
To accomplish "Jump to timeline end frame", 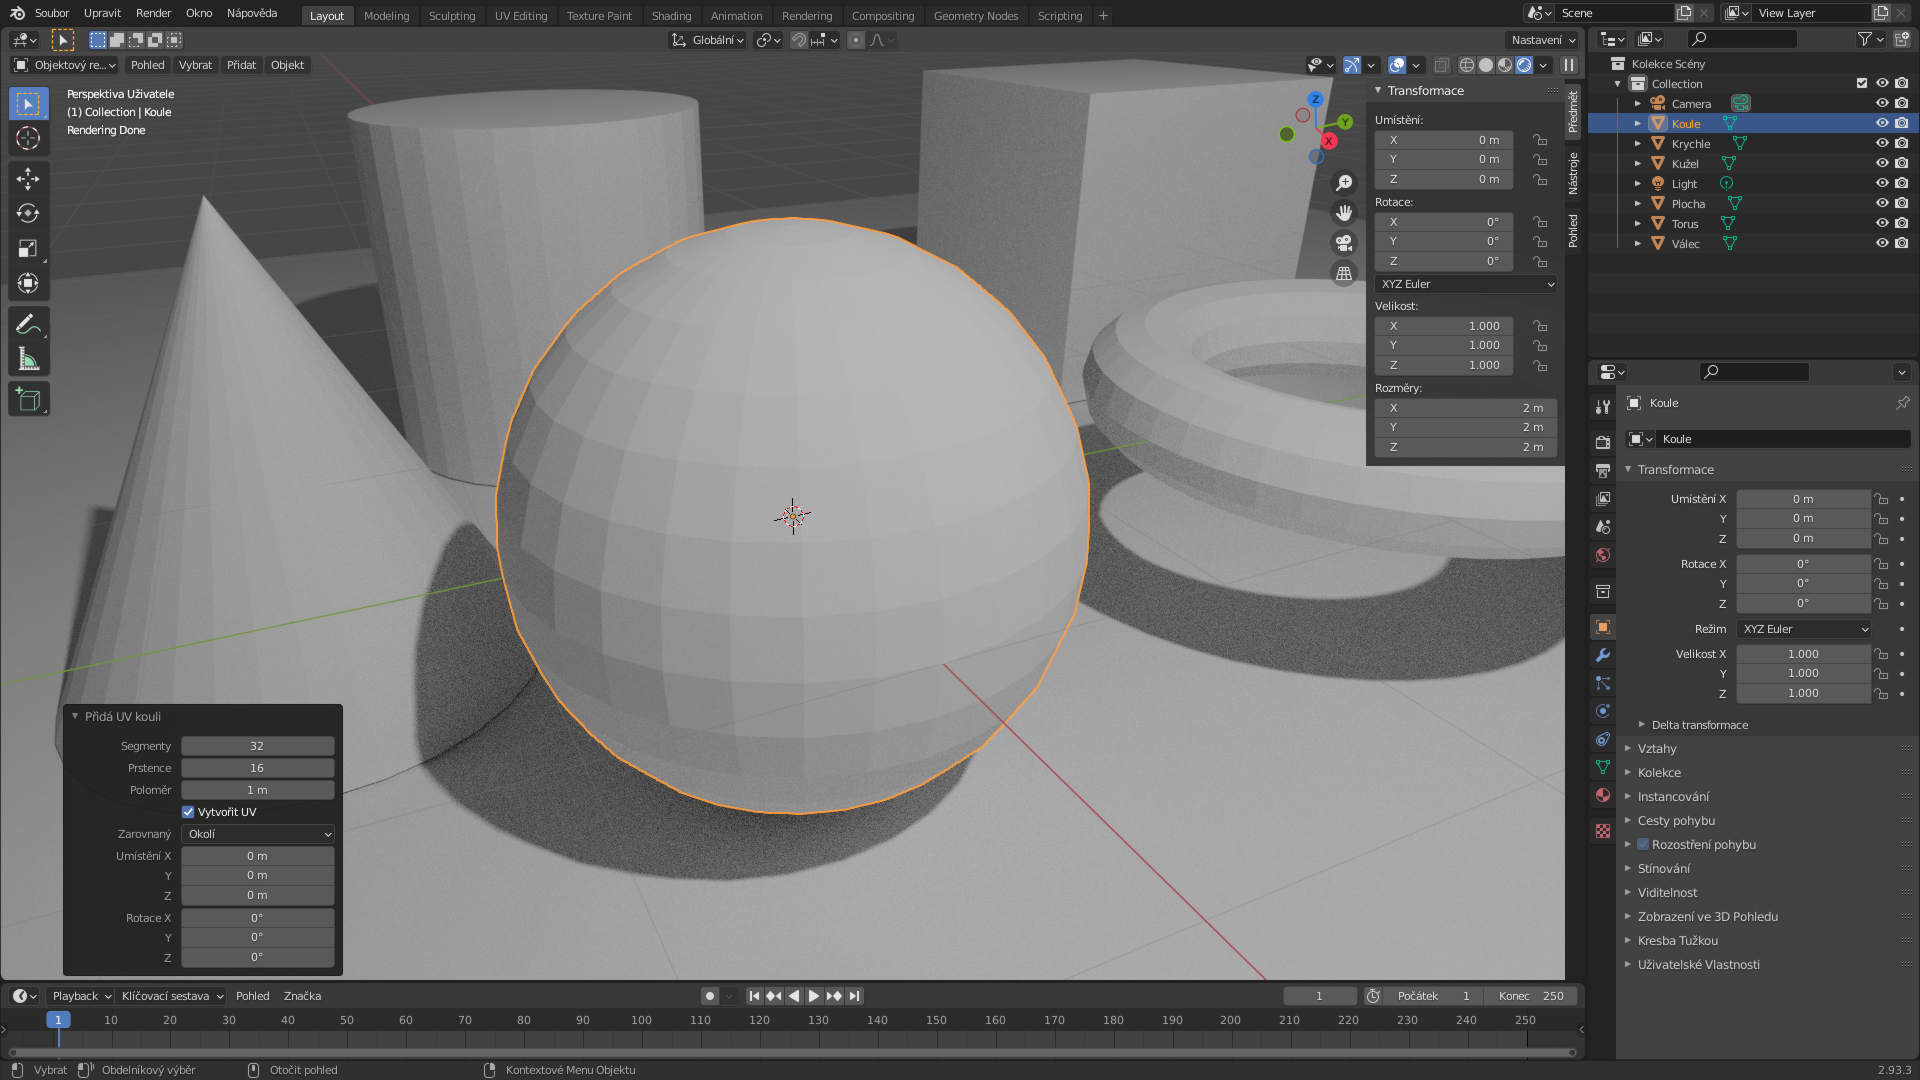I will 854,996.
